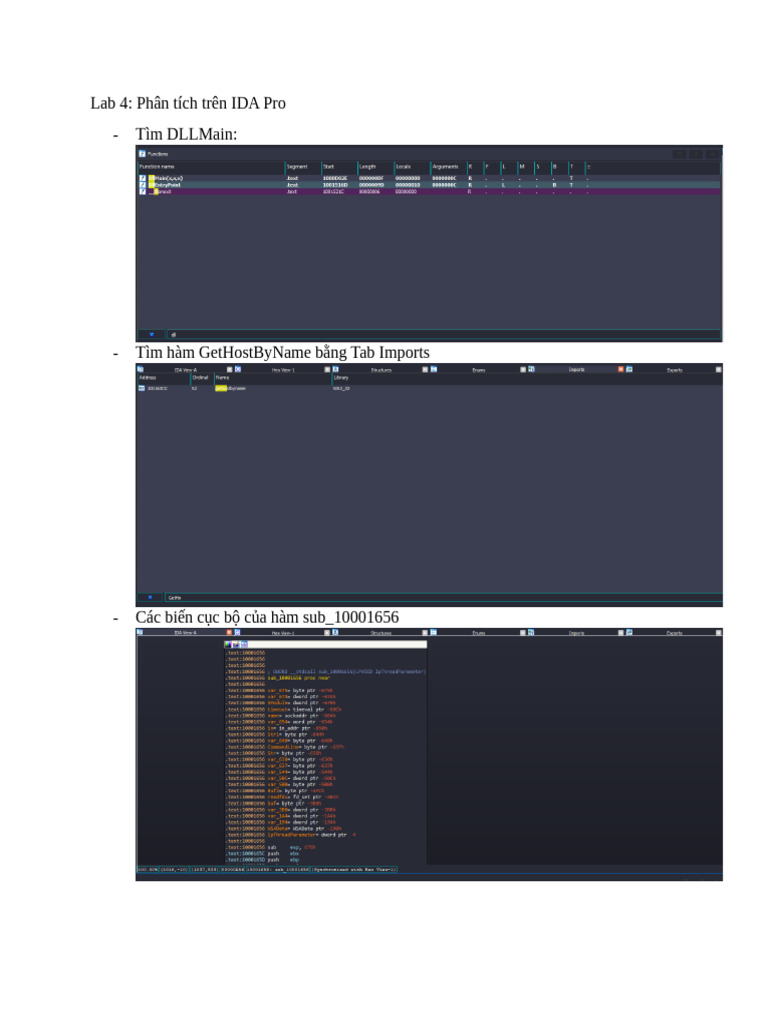Close the Imports tab with red X
Viewport: 768px width, 1024px height.
(x=621, y=370)
